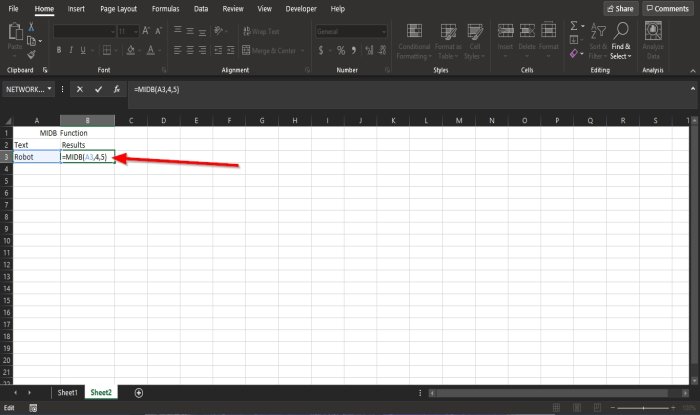Toggle Bold formatting
This screenshot has width=700, height=415.
point(59,50)
